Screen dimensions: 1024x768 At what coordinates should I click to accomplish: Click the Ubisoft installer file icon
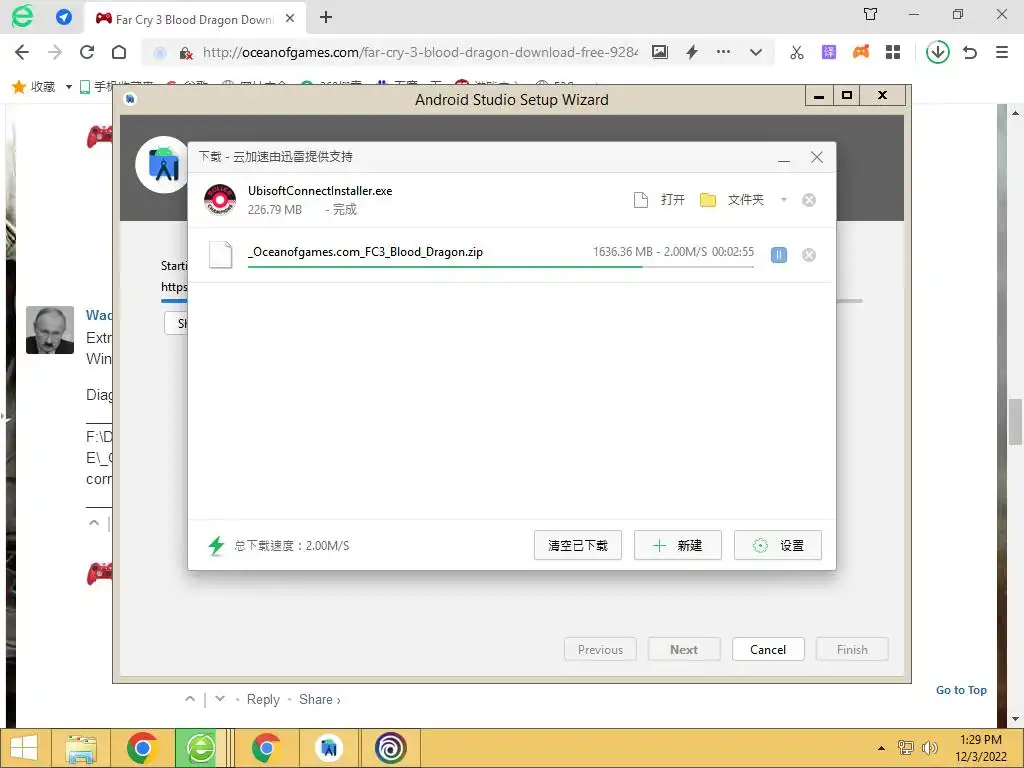[220, 200]
